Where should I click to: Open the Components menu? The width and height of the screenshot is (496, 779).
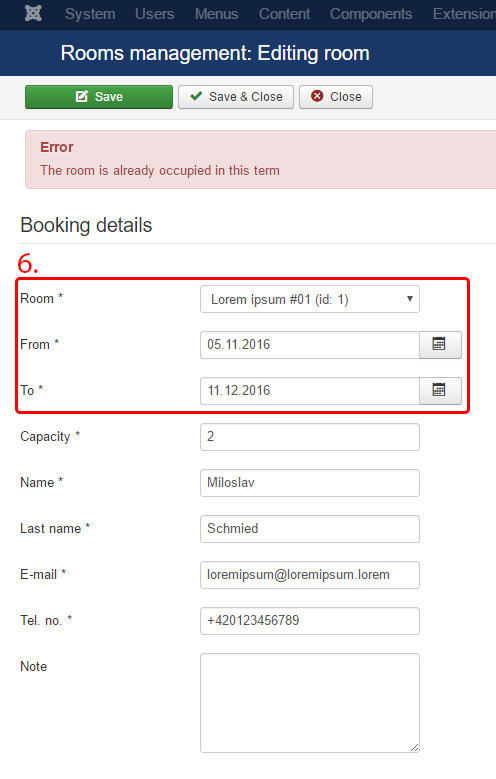(371, 14)
